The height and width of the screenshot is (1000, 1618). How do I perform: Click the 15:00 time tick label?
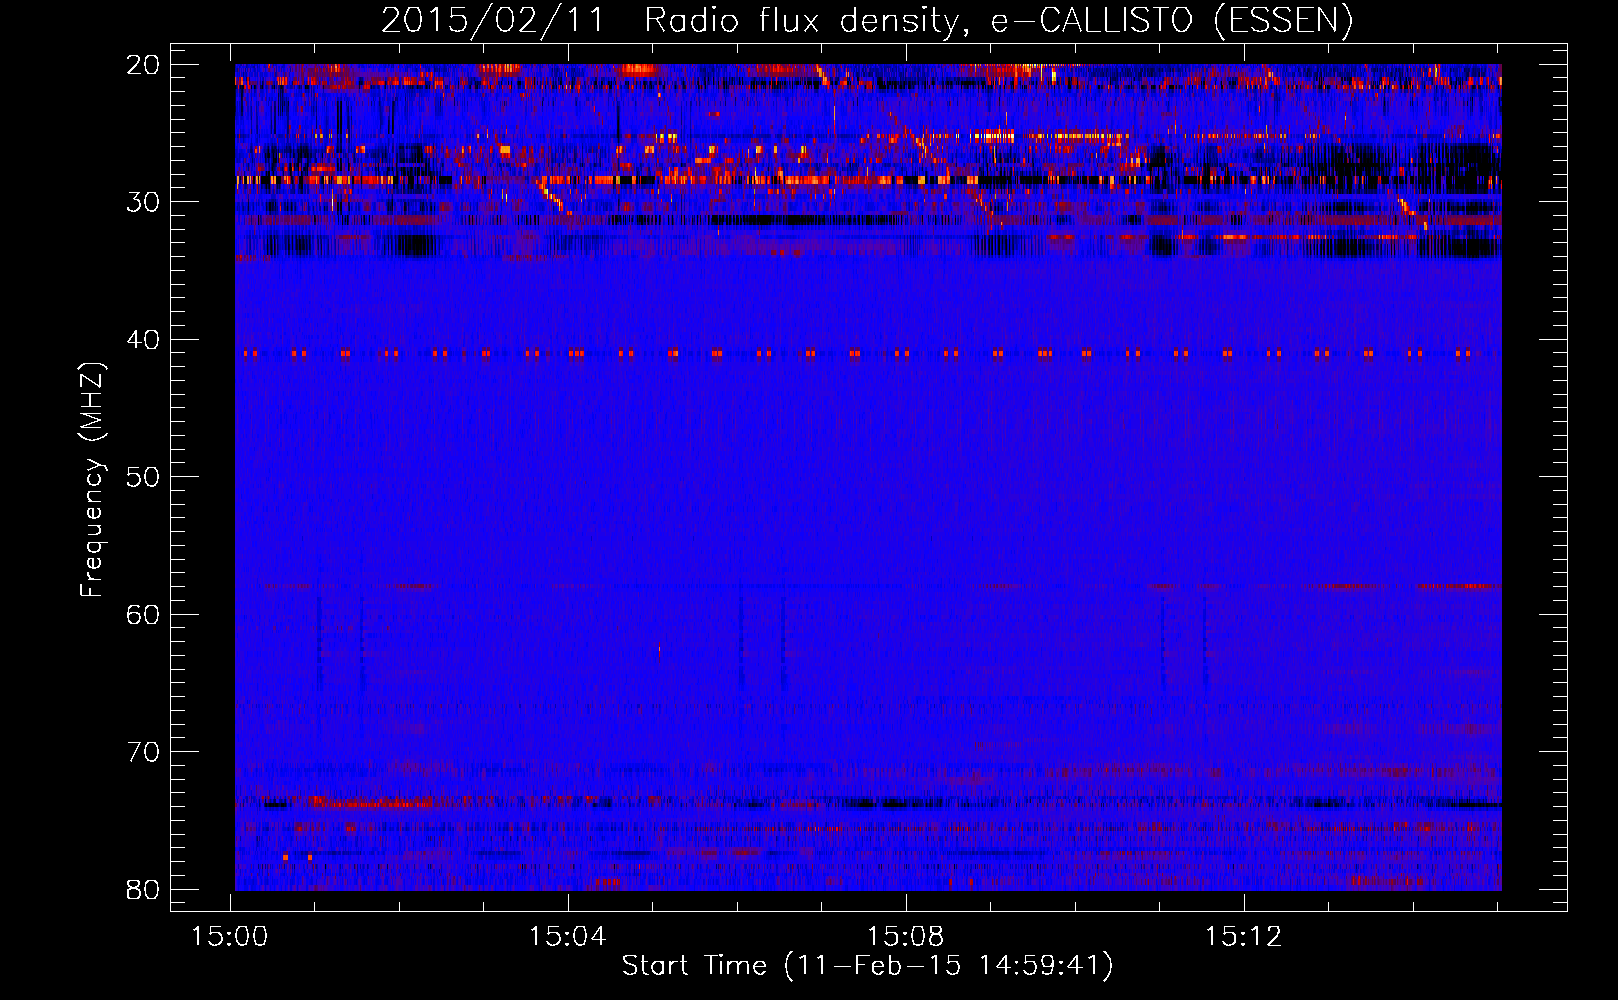click(x=230, y=937)
